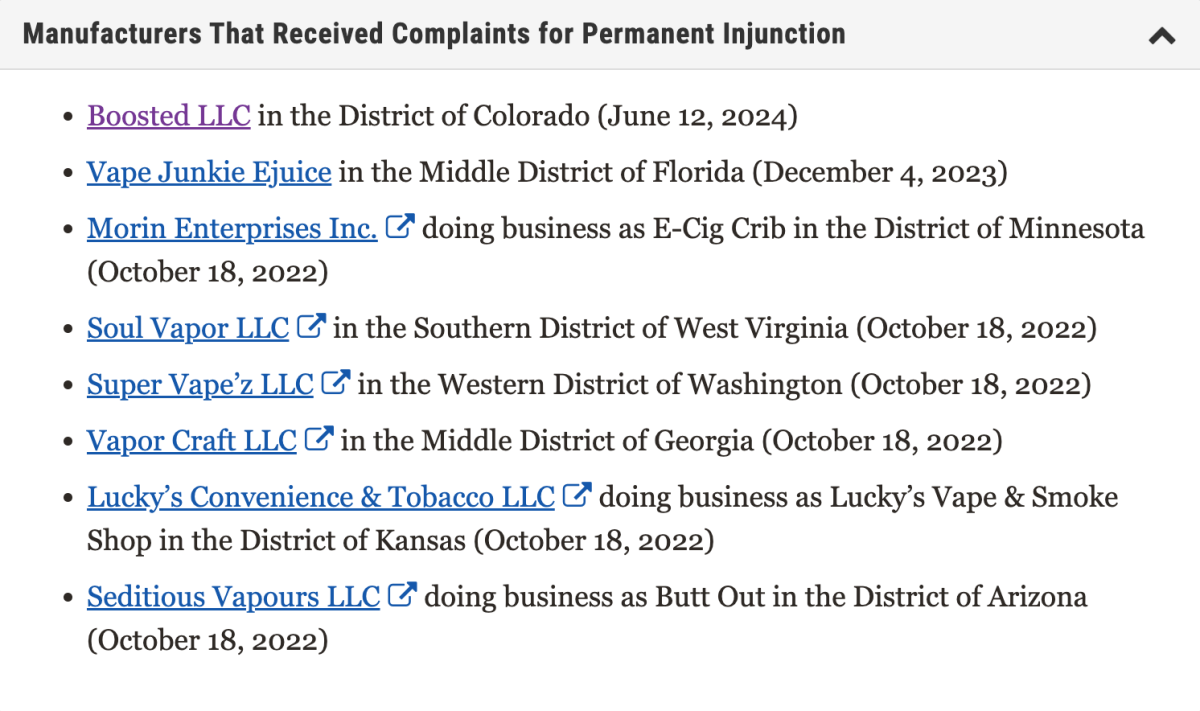
Task: Click the Manufacturers That Received Complaints header
Action: point(434,34)
